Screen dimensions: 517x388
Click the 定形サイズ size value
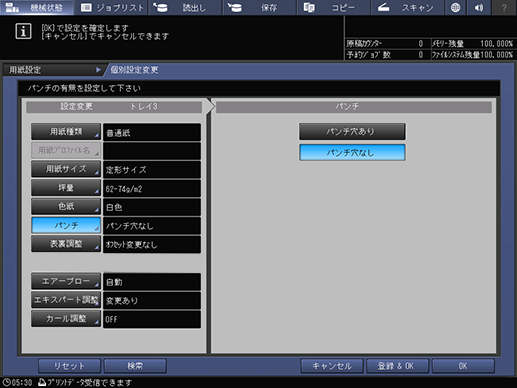pyautogui.click(x=152, y=169)
